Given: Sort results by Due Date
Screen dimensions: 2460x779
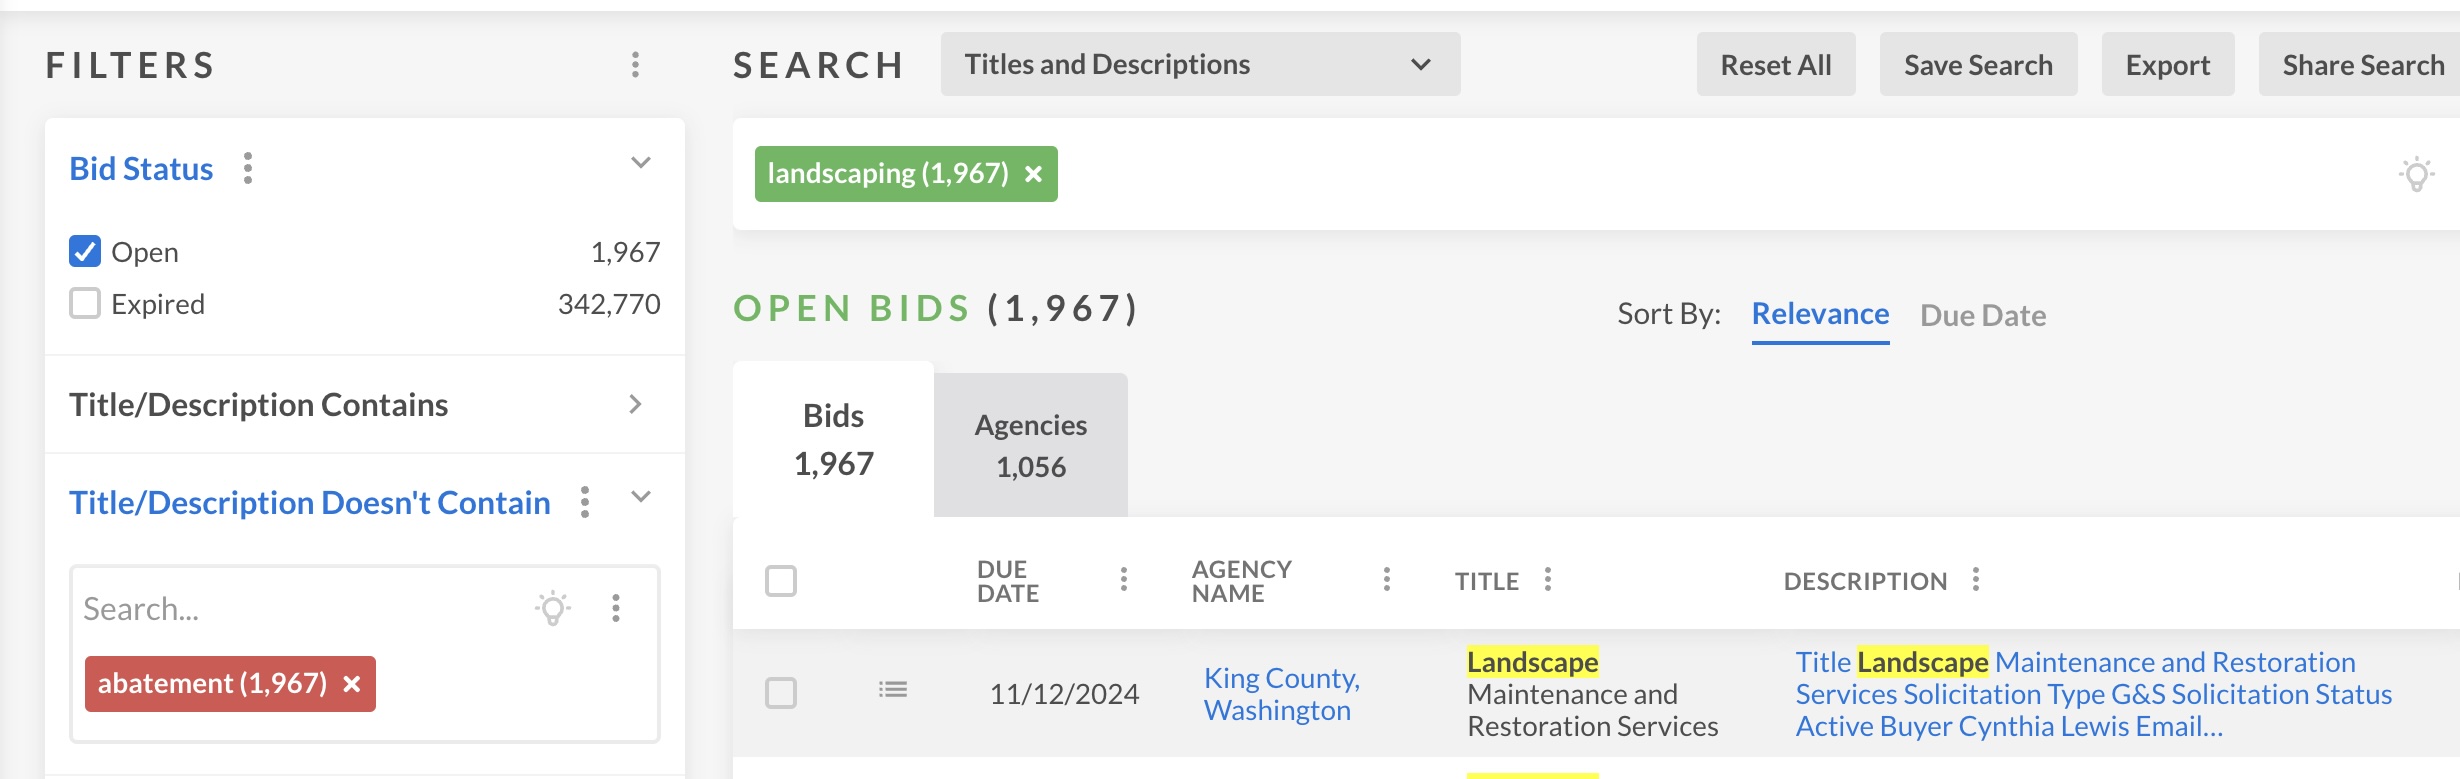Looking at the screenshot, I should pos(1982,315).
